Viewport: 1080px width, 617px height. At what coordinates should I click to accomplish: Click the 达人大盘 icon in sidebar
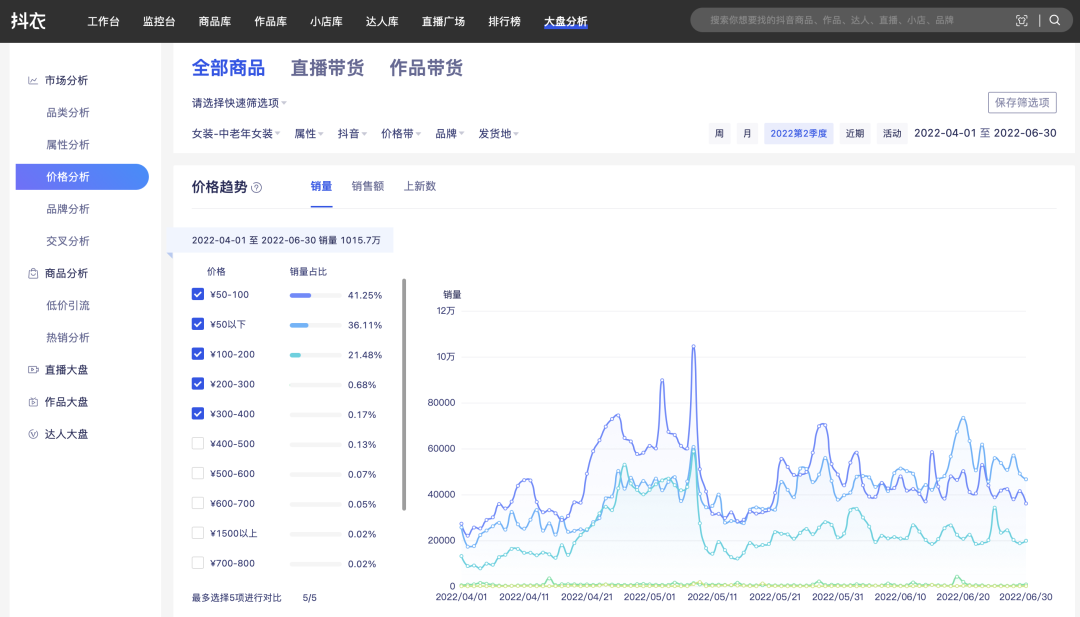point(33,434)
